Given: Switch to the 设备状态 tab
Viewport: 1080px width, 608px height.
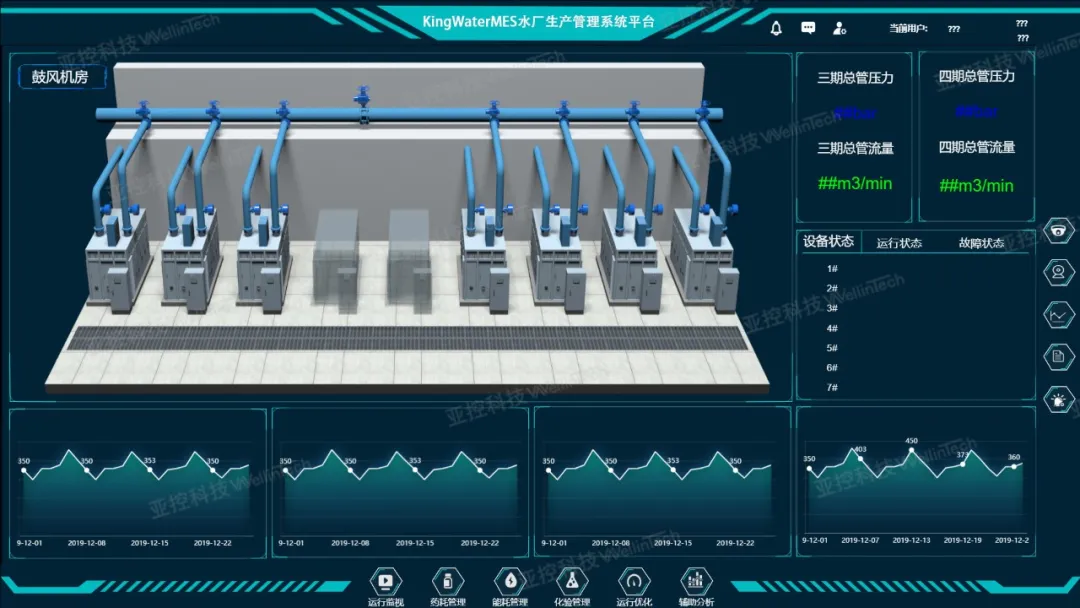Looking at the screenshot, I should (x=828, y=241).
